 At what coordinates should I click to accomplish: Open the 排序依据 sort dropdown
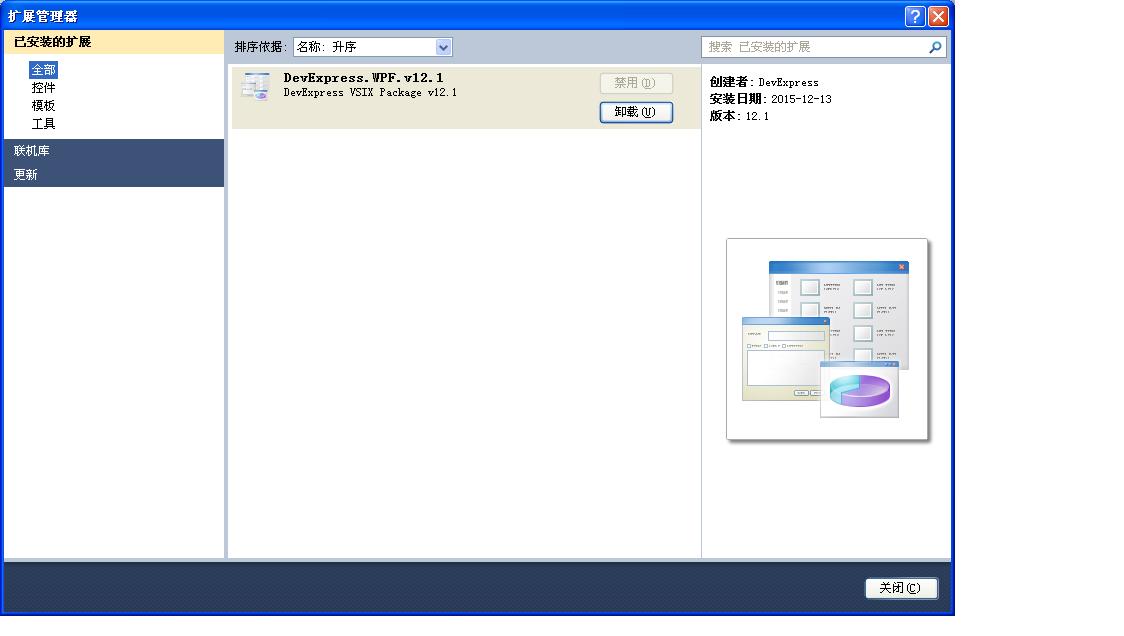[x=373, y=47]
